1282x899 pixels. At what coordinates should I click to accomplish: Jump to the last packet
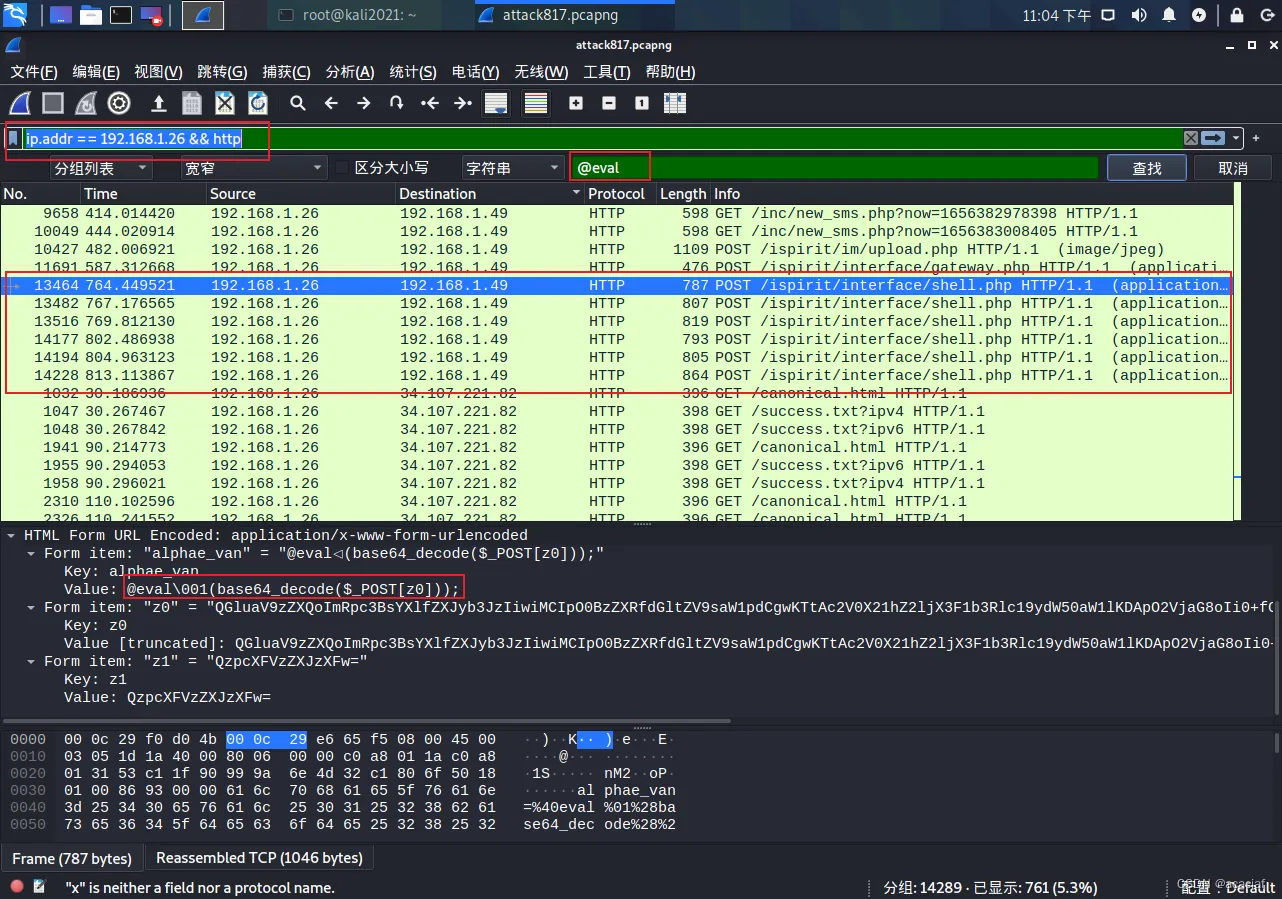pos(463,103)
